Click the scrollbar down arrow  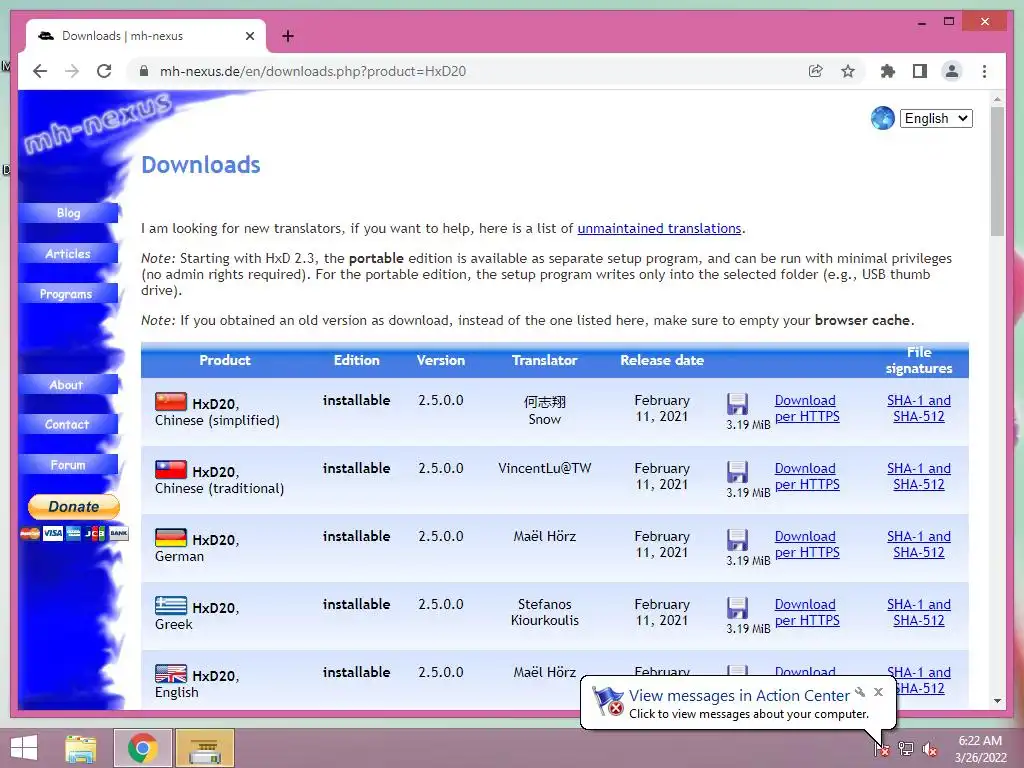click(997, 701)
